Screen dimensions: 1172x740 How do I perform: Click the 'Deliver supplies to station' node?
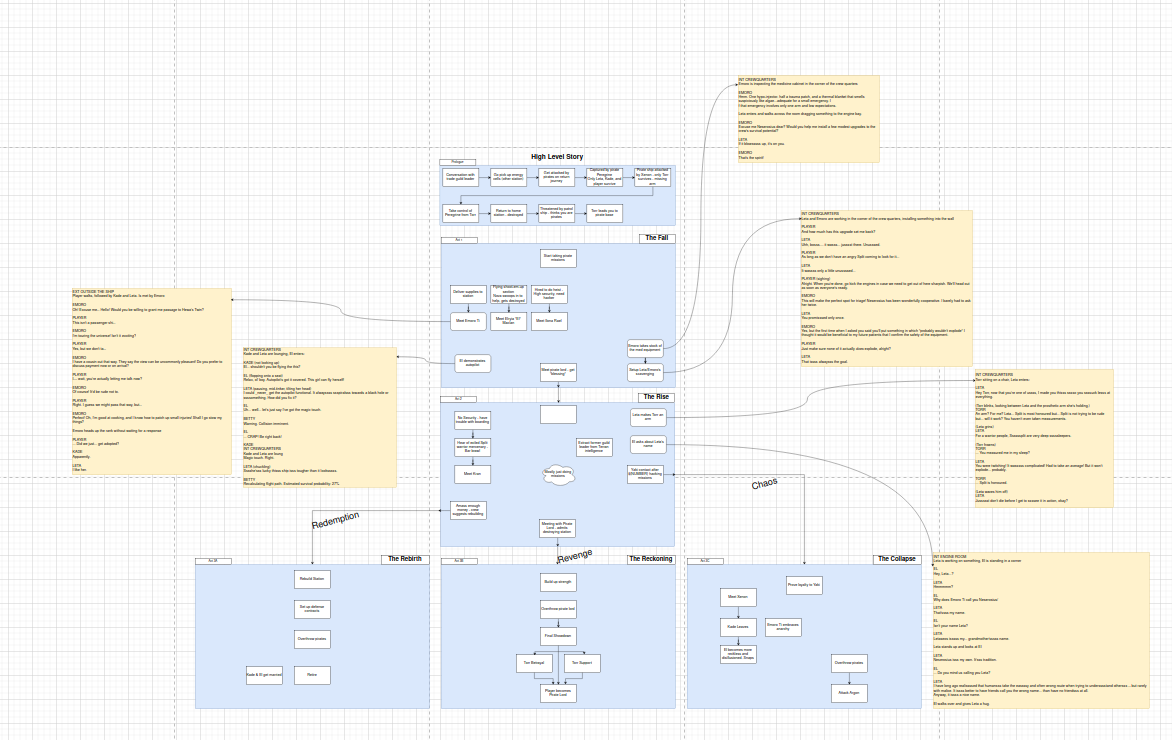[x=469, y=295]
